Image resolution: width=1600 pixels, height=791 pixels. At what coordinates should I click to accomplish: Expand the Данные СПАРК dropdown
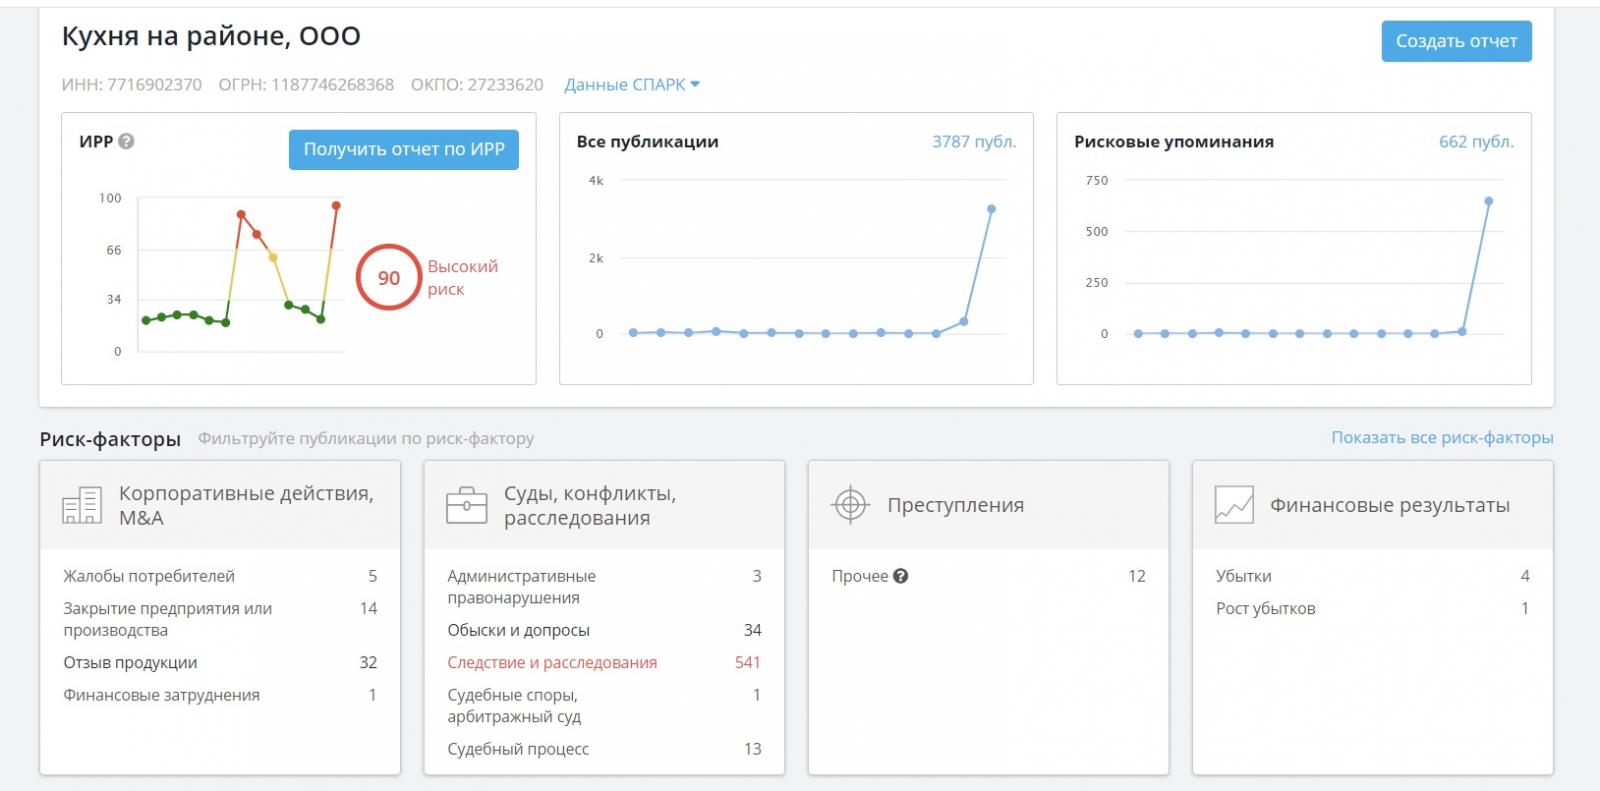[632, 85]
